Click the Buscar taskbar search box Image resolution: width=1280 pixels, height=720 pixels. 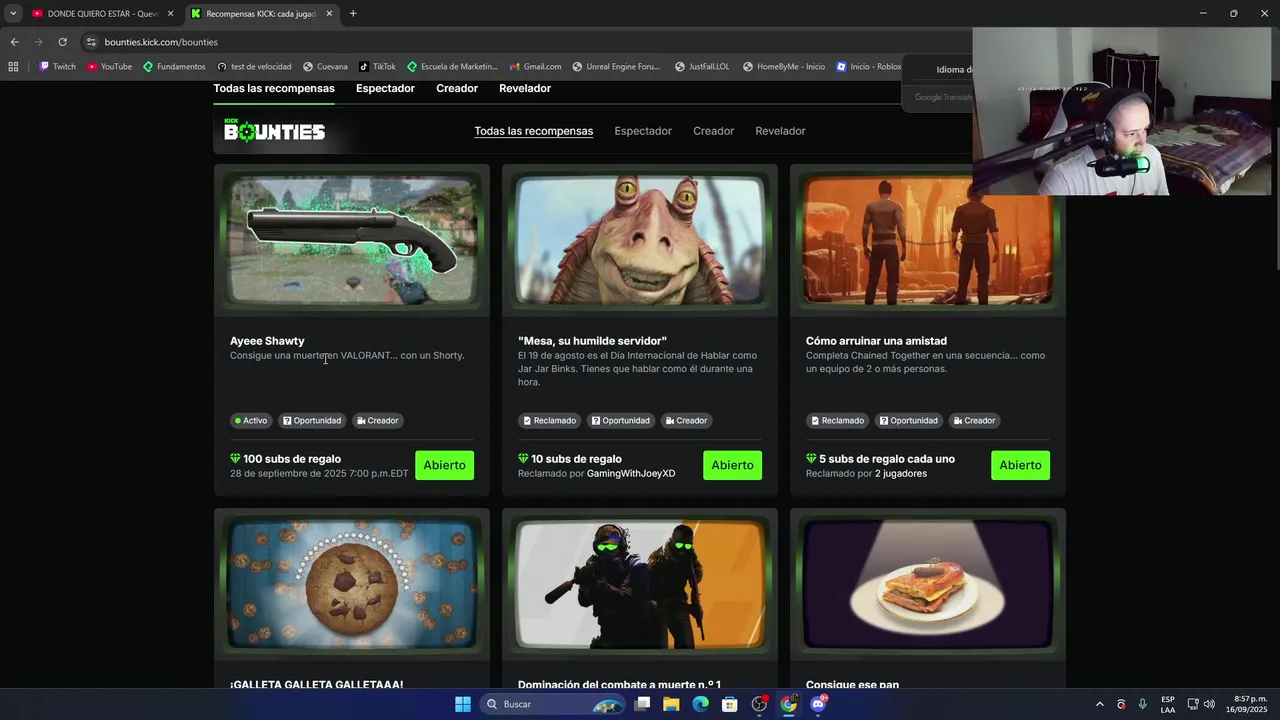551,704
